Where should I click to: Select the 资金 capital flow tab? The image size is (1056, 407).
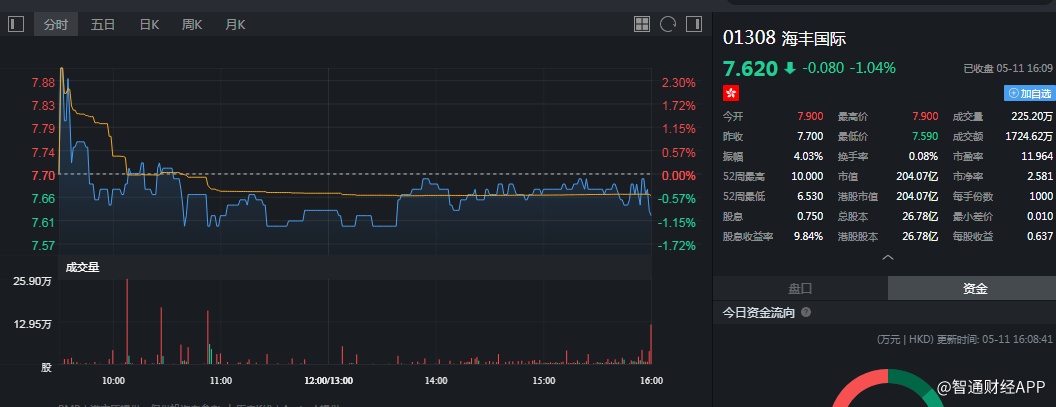(975, 288)
